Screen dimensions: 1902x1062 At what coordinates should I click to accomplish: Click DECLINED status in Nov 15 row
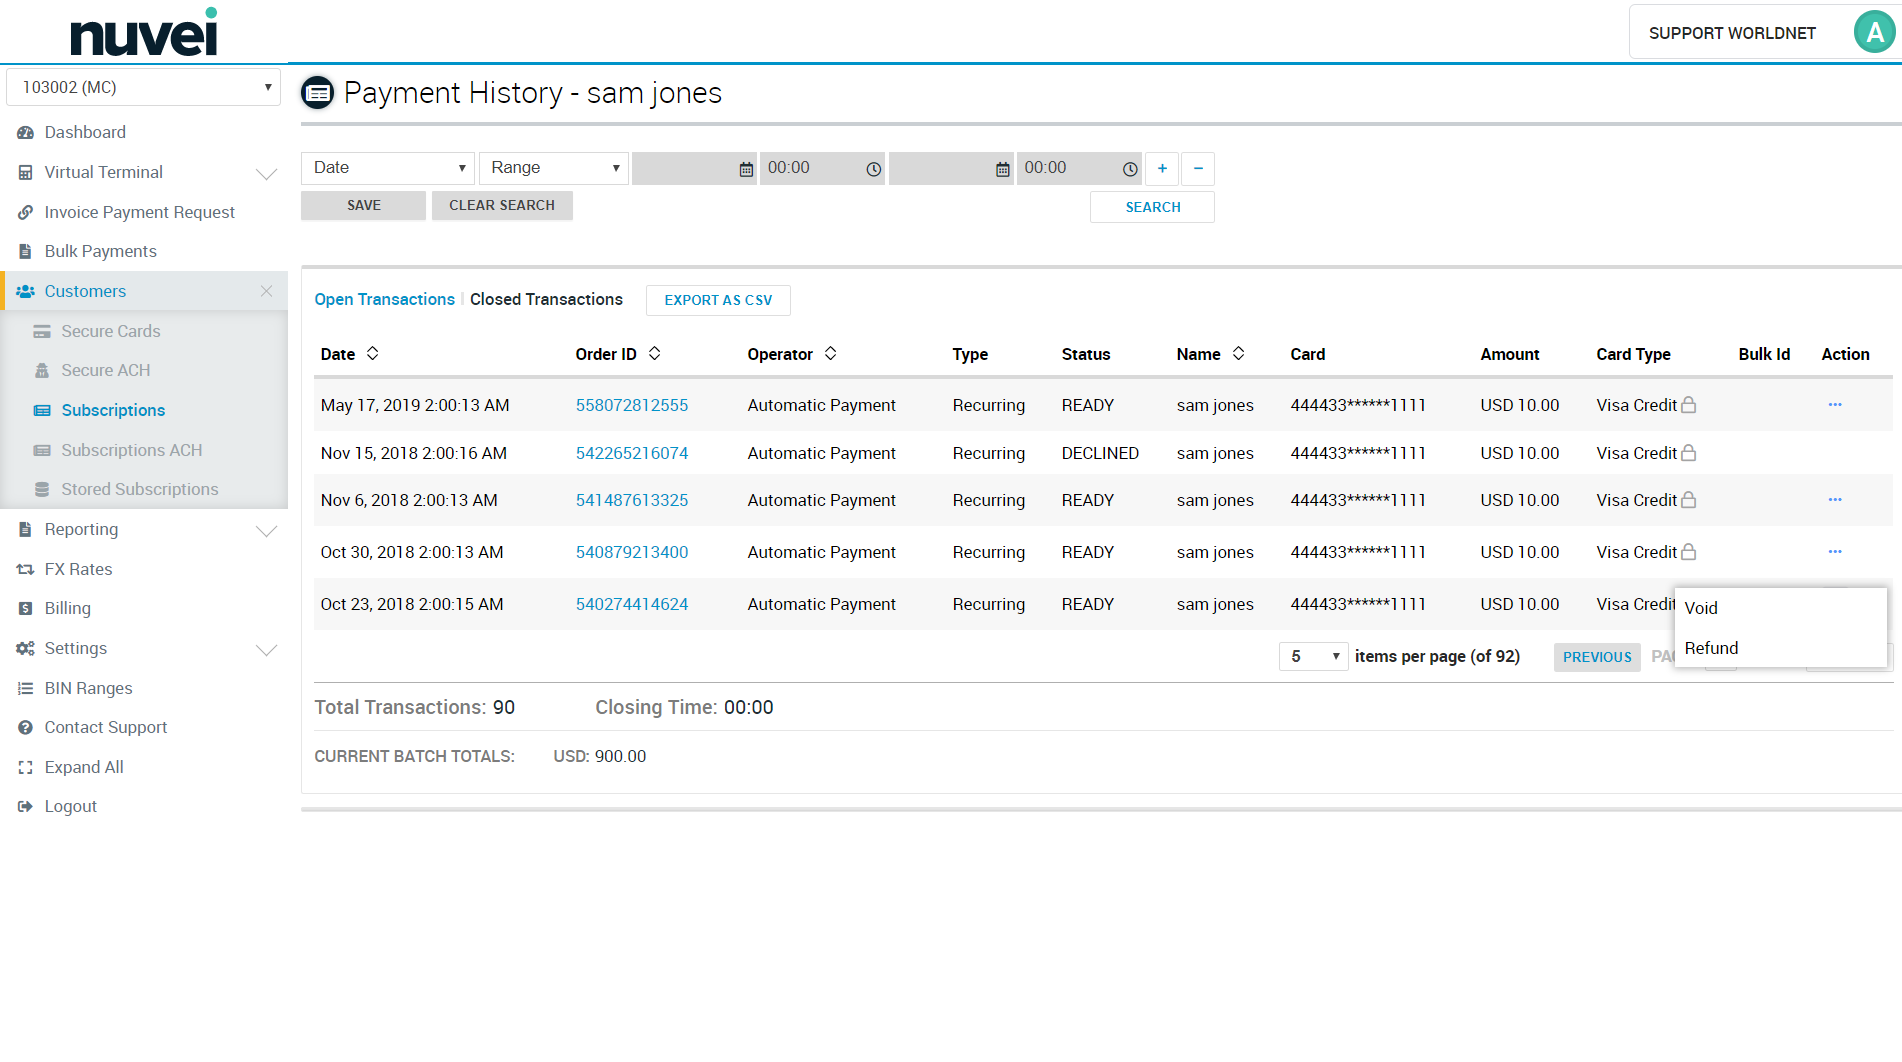[1100, 453]
